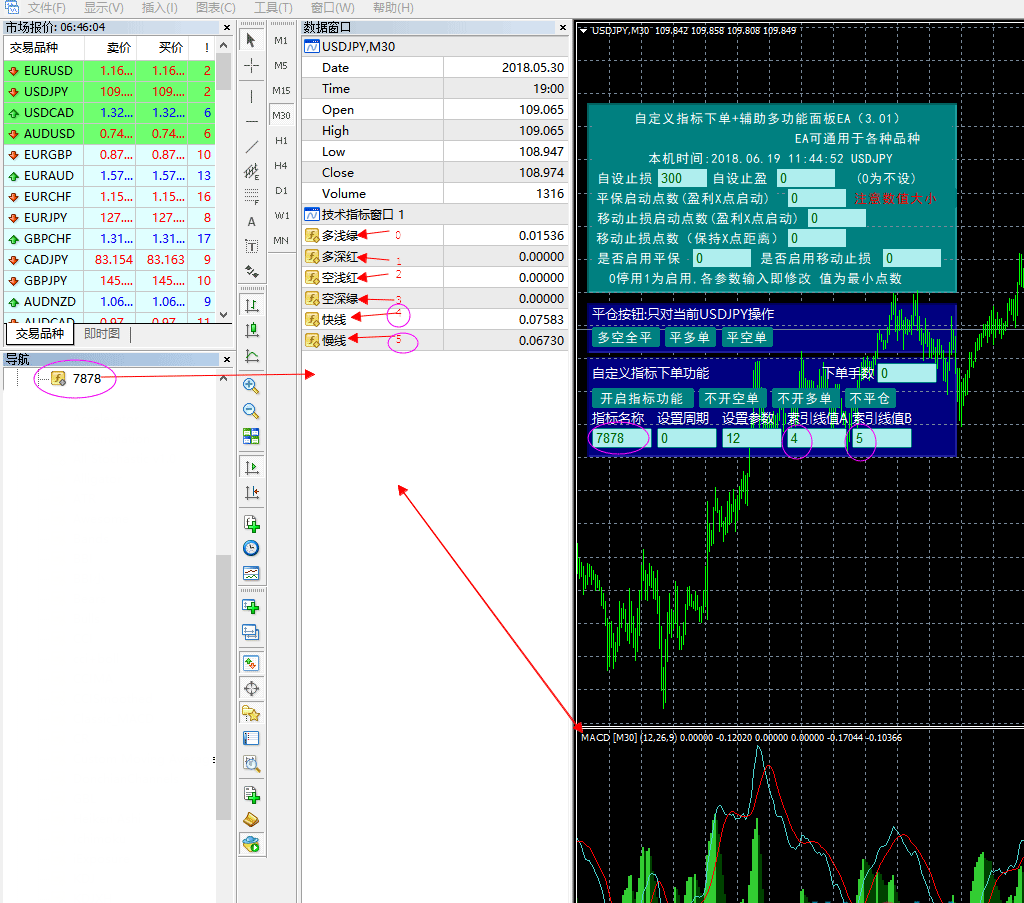Select the crosshair cursor tool
The width and height of the screenshot is (1024, 903).
[x=251, y=66]
